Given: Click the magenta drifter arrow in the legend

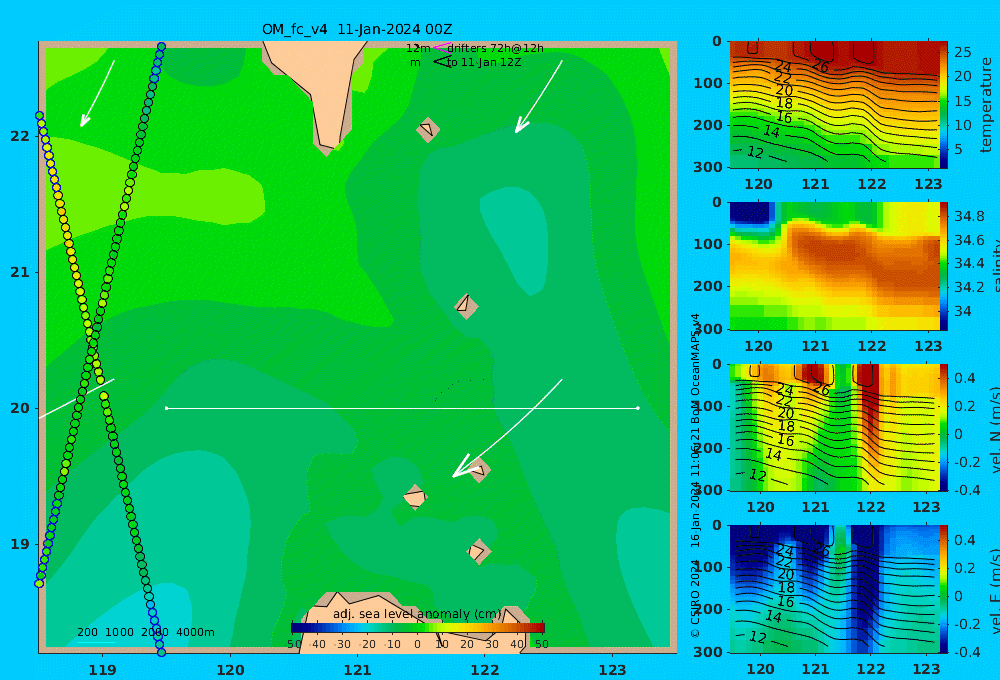Looking at the screenshot, I should point(441,47).
